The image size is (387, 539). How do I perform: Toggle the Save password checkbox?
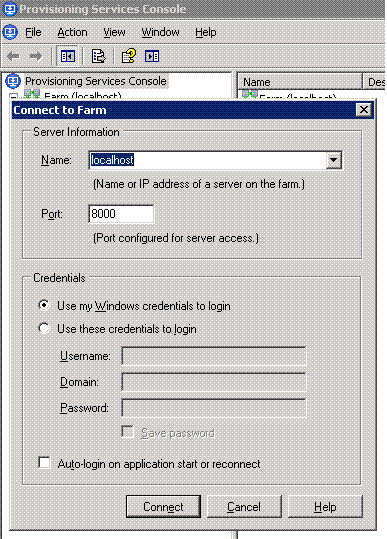[128, 432]
